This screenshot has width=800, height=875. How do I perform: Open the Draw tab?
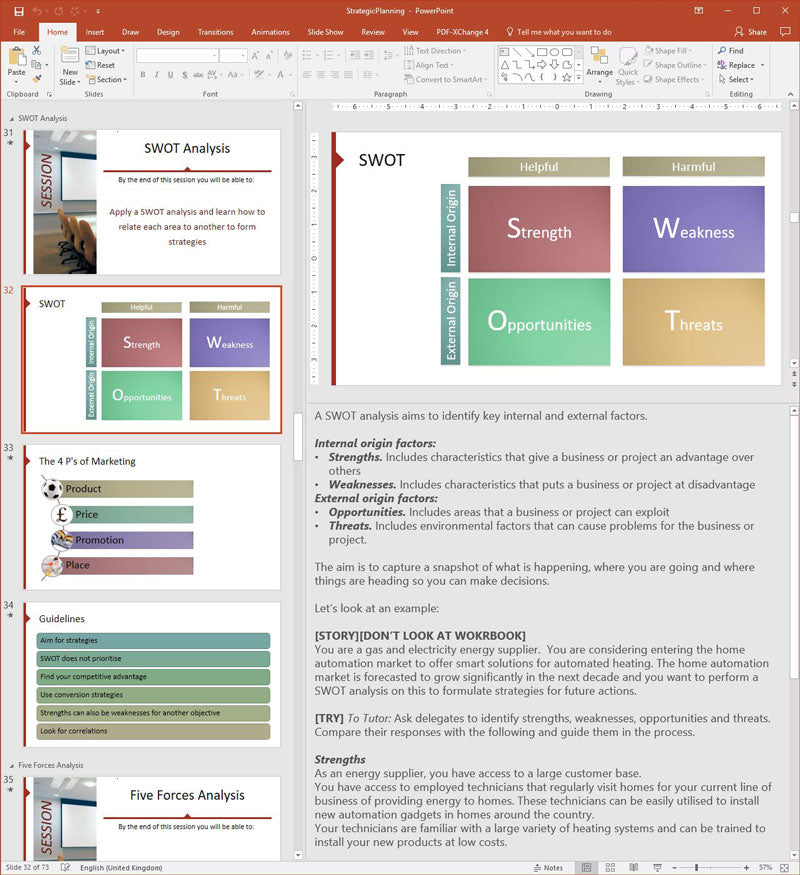click(131, 32)
